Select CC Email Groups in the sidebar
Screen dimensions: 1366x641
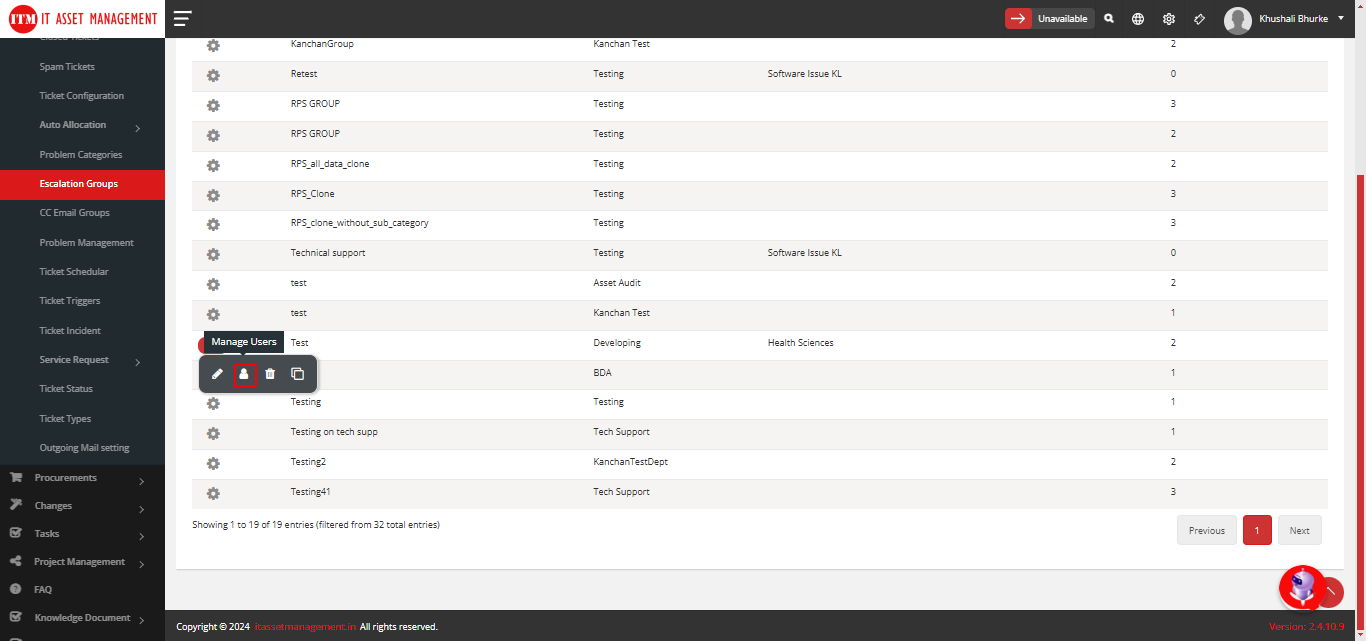(x=75, y=213)
